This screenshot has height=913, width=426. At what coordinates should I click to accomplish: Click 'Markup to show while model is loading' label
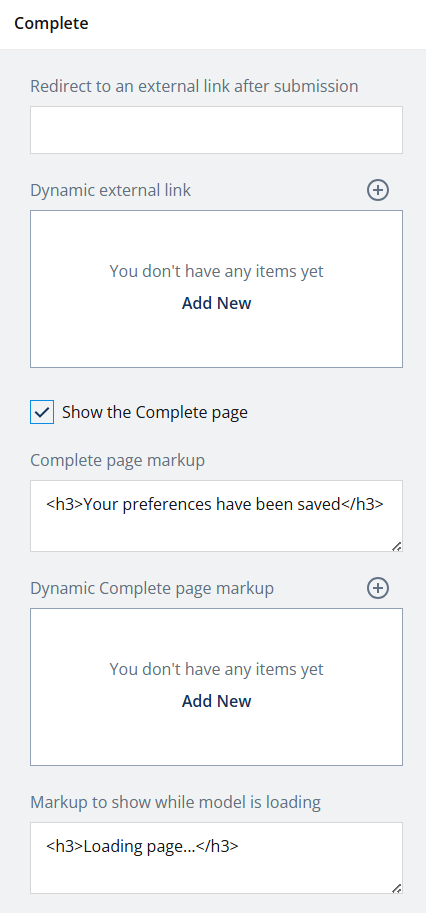pos(176,802)
